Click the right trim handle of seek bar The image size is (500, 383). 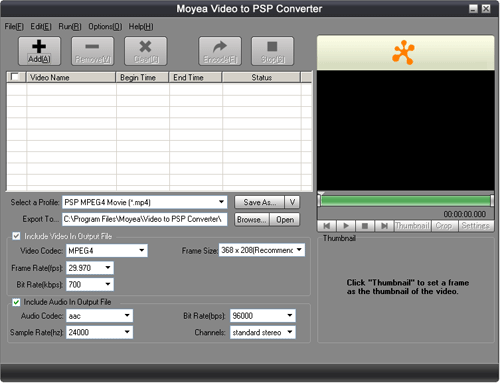pyautogui.click(x=492, y=200)
